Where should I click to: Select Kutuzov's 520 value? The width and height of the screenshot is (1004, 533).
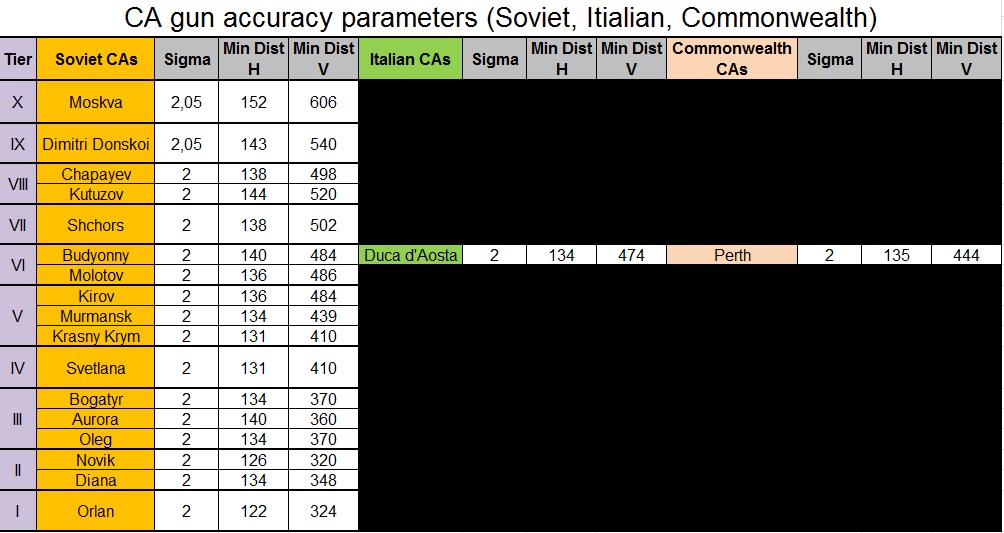pyautogui.click(x=323, y=193)
